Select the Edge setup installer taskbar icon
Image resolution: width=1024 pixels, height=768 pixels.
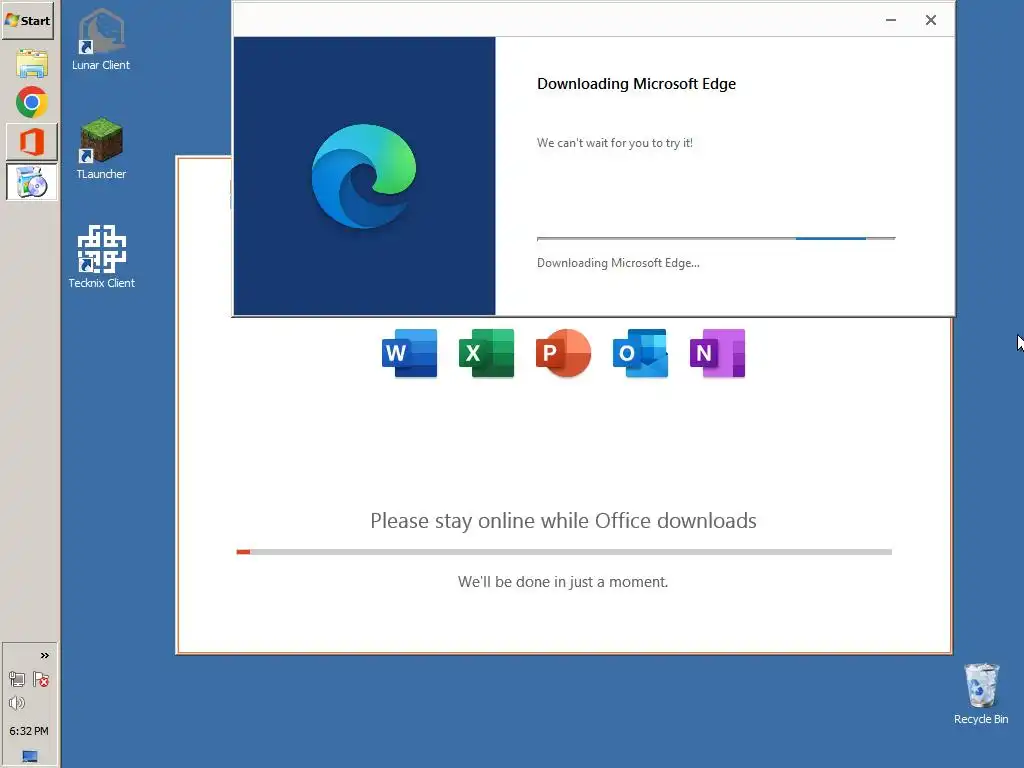[x=31, y=182]
